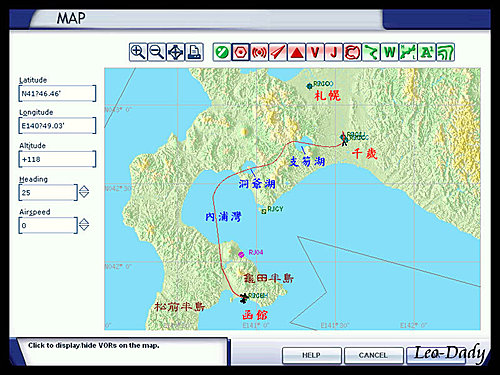Show ILS feathers with the red wedge icon
This screenshot has height=375, width=500.
[278, 52]
